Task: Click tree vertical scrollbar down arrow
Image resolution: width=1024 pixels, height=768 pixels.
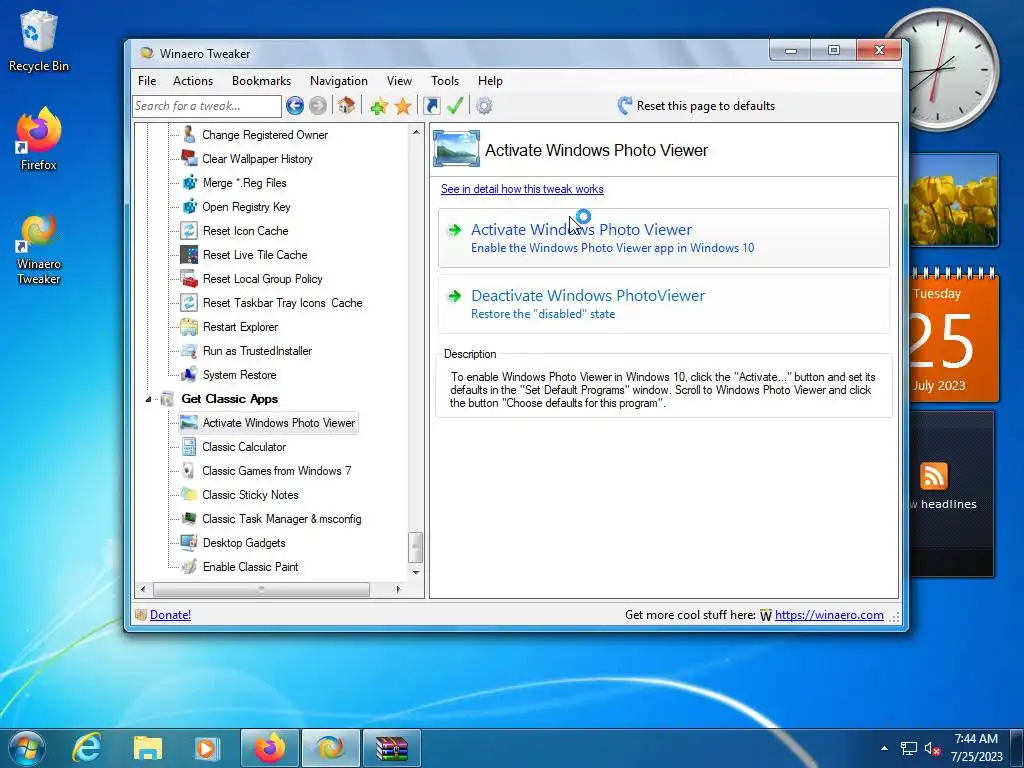Action: tap(416, 572)
